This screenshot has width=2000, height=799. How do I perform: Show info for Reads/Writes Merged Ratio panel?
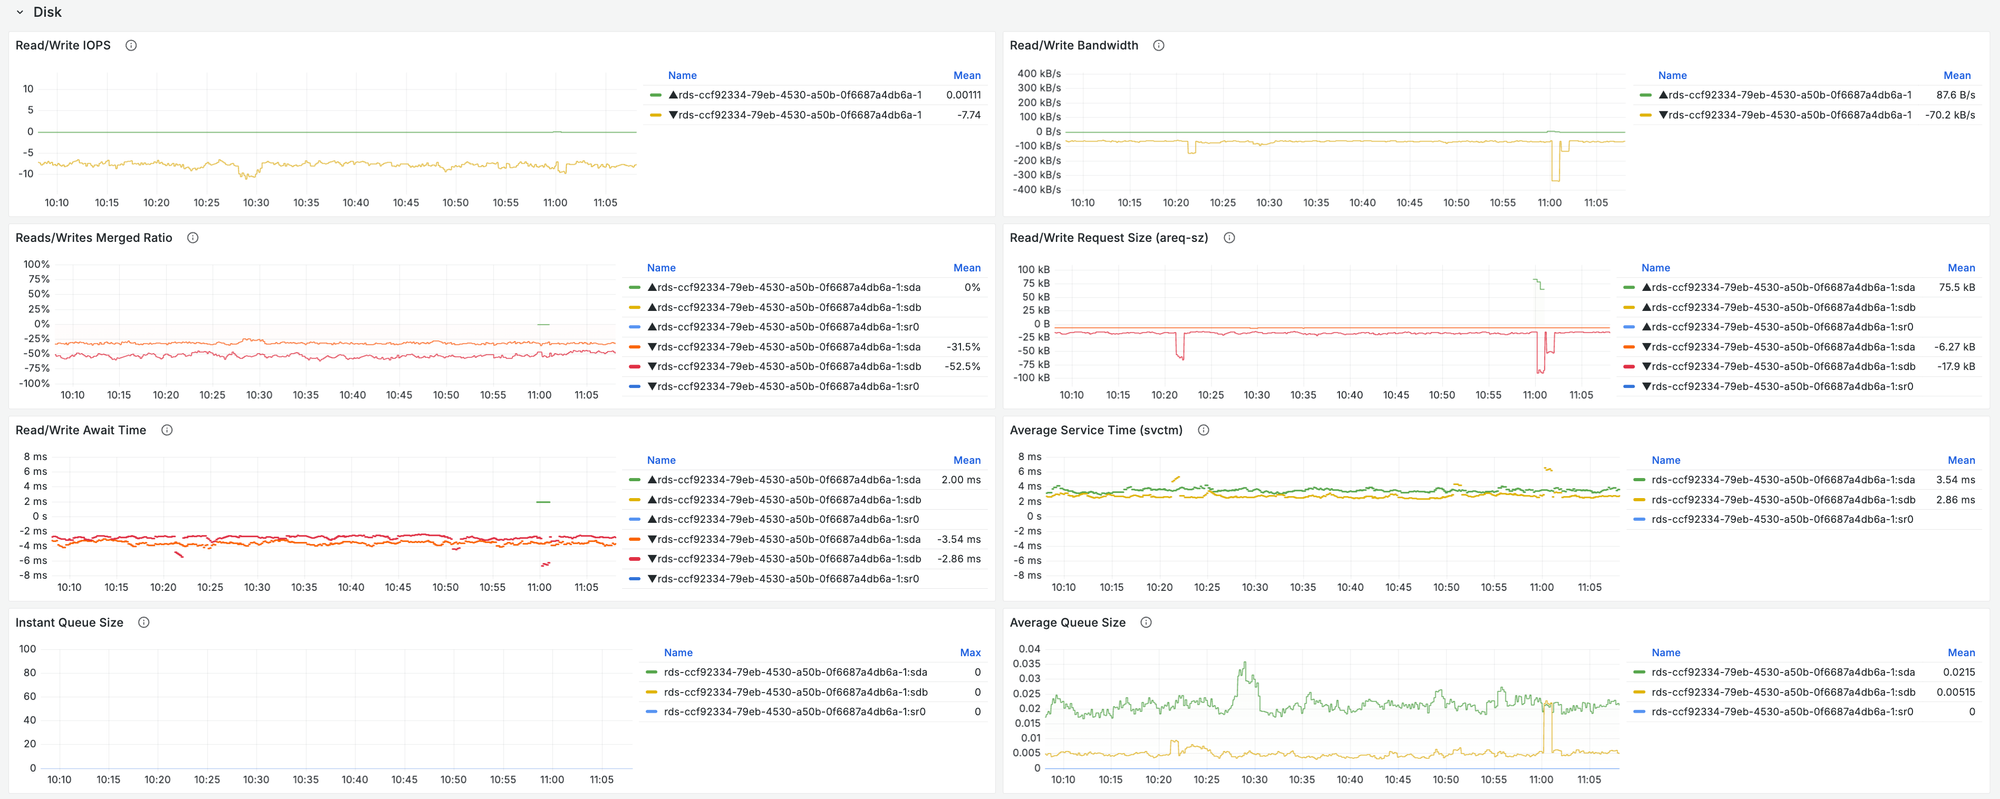(193, 238)
